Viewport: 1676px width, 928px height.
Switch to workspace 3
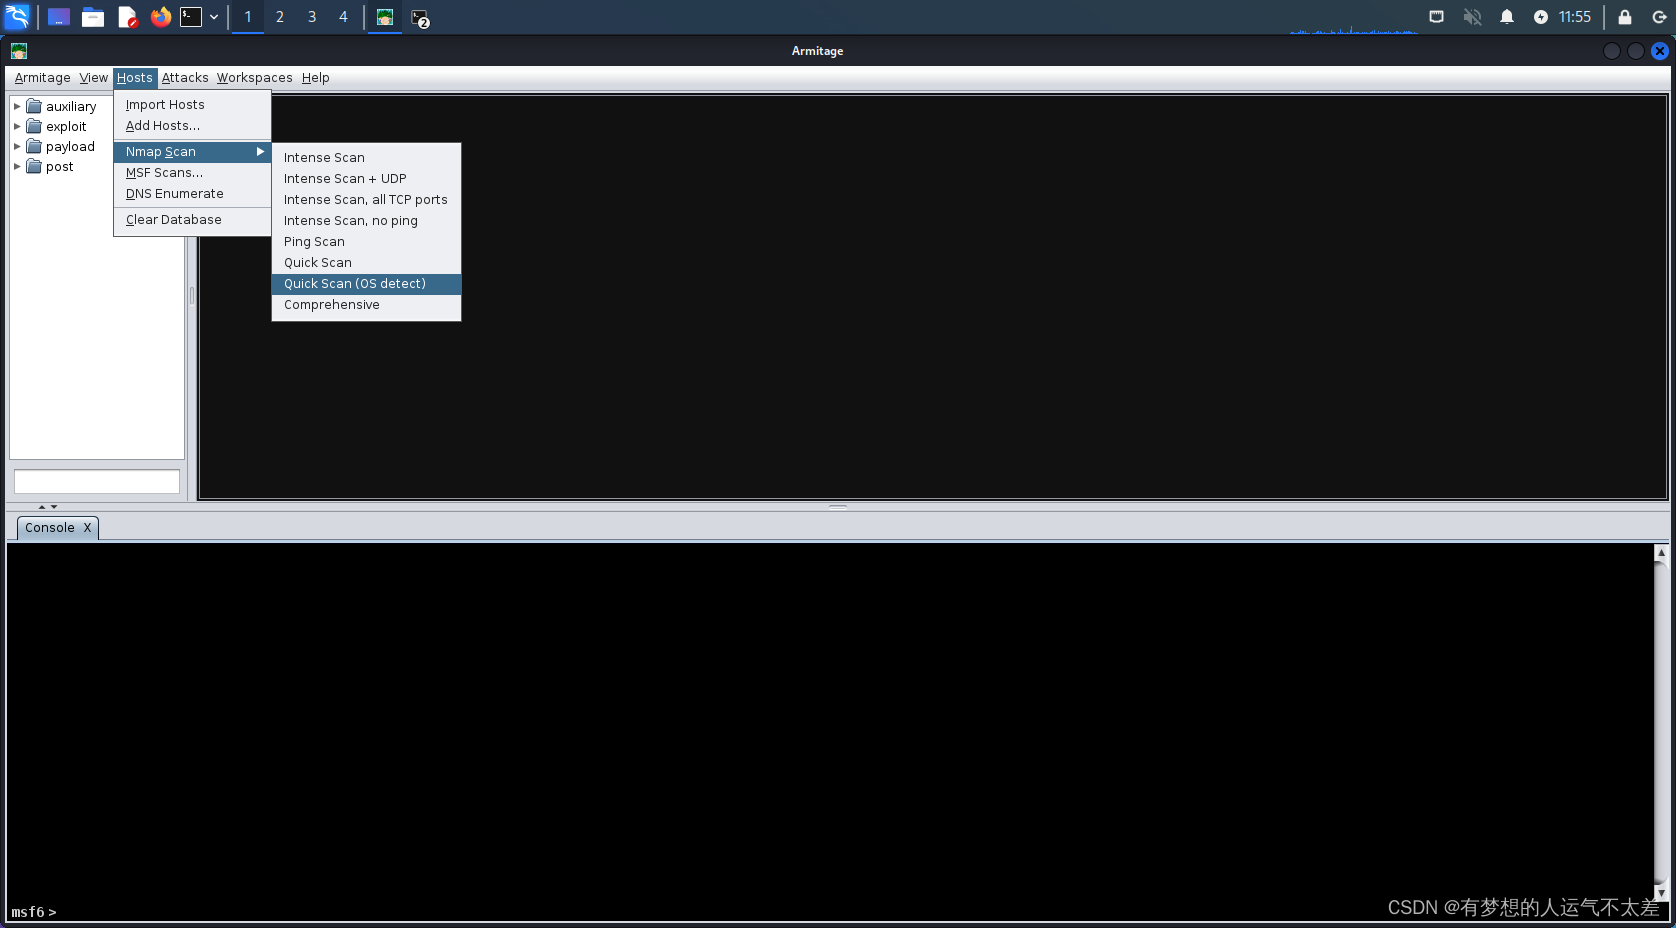[312, 17]
